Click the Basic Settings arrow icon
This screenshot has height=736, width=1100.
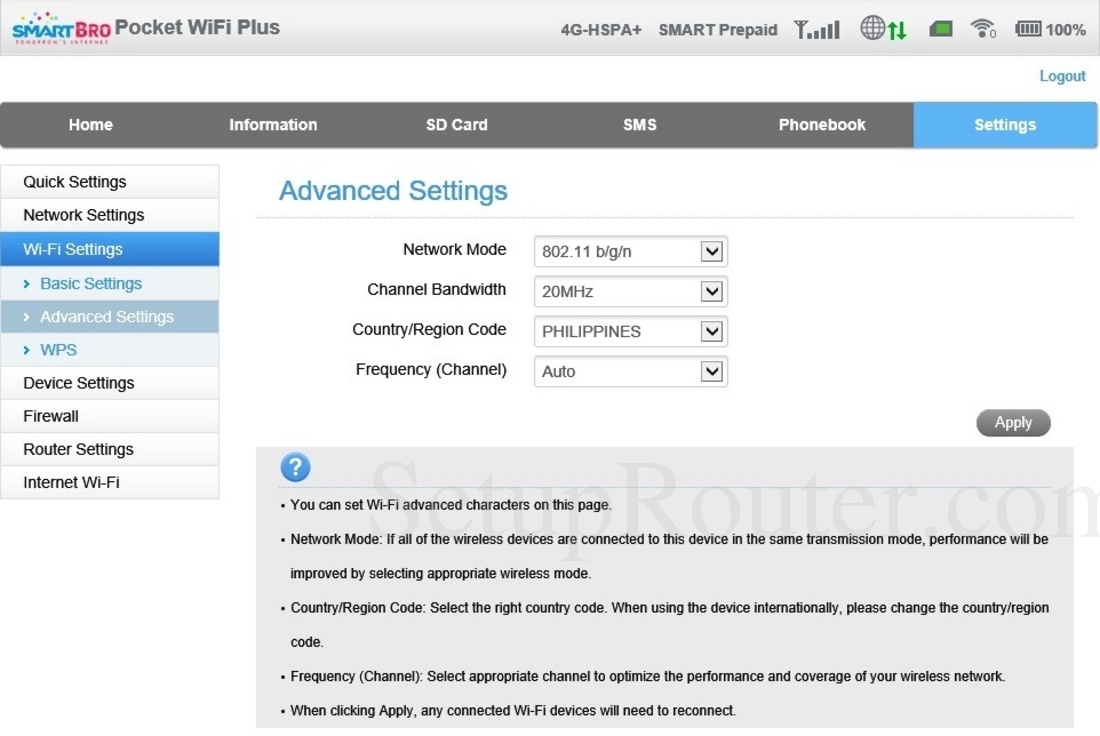coord(27,283)
